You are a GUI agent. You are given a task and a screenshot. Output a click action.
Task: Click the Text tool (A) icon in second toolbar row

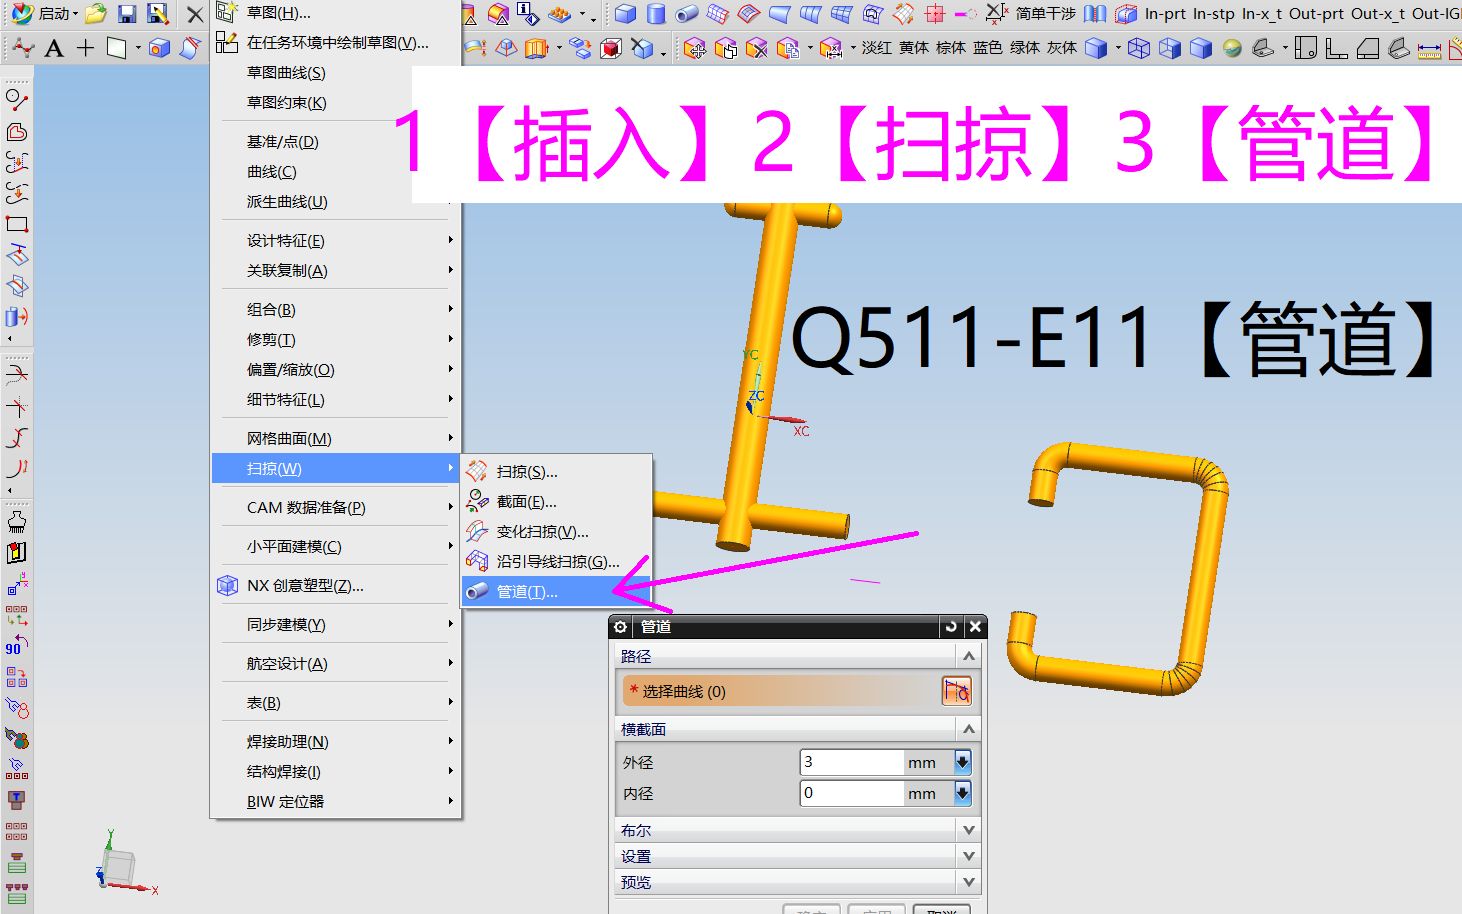[x=53, y=47]
